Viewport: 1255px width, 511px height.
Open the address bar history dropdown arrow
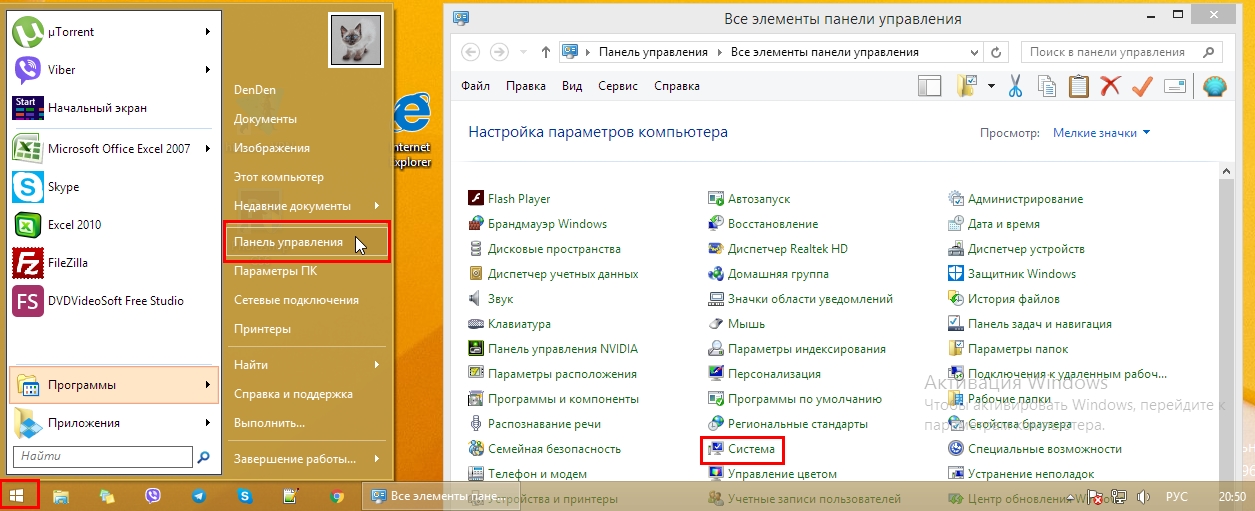point(972,52)
